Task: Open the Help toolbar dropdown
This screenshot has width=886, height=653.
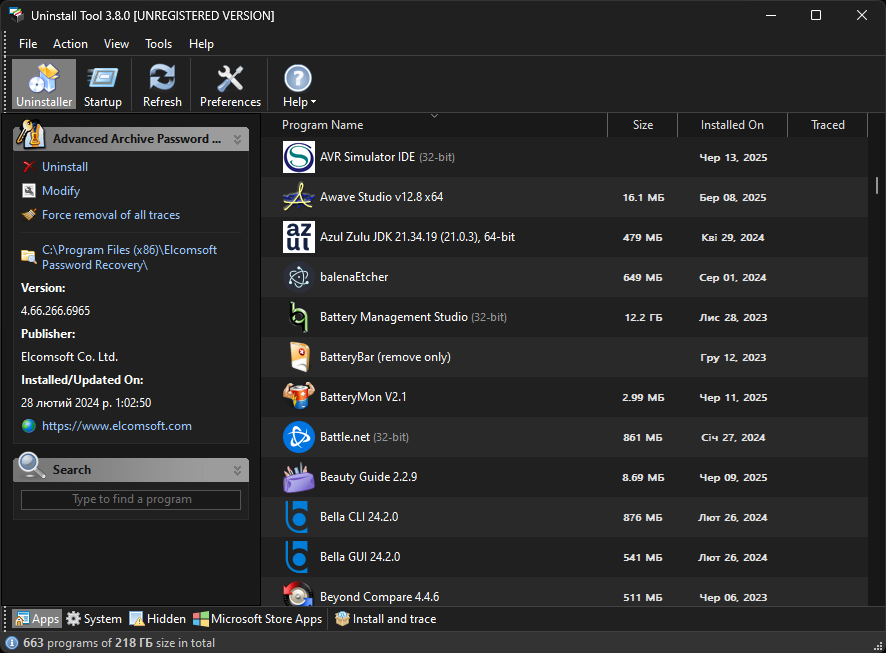Action: click(x=299, y=85)
